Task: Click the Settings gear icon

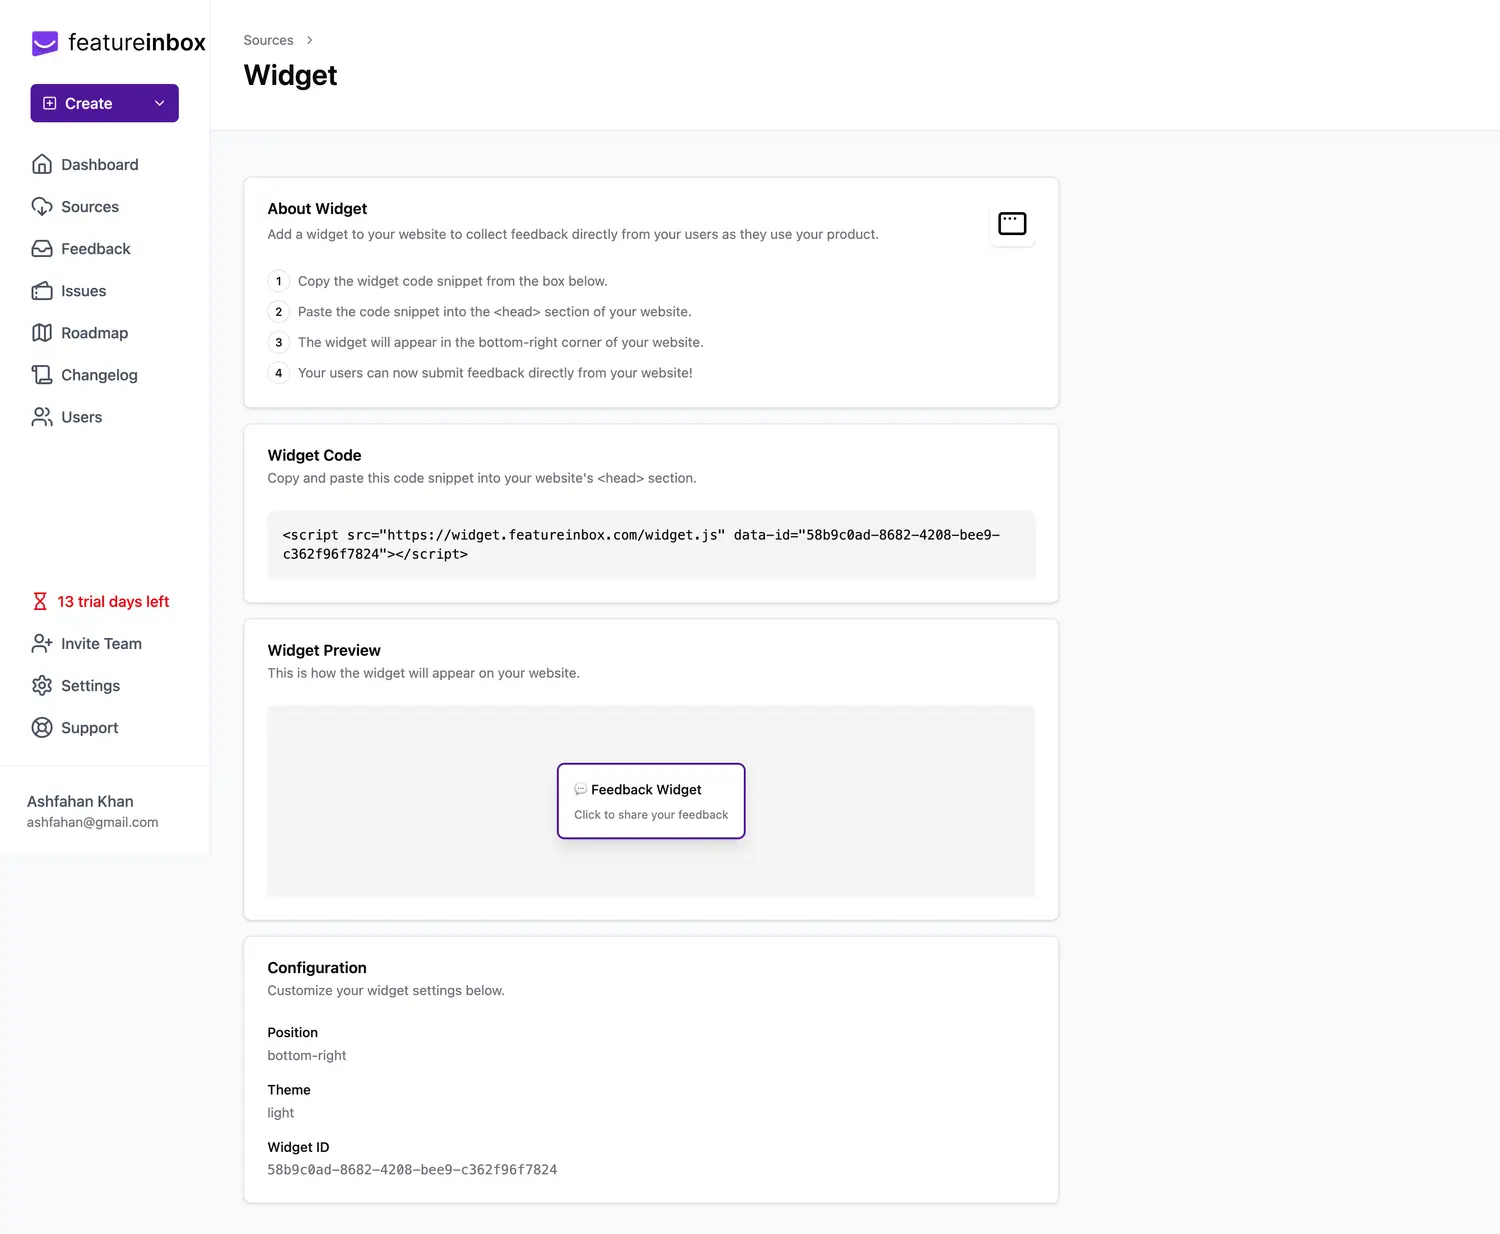Action: 42,686
